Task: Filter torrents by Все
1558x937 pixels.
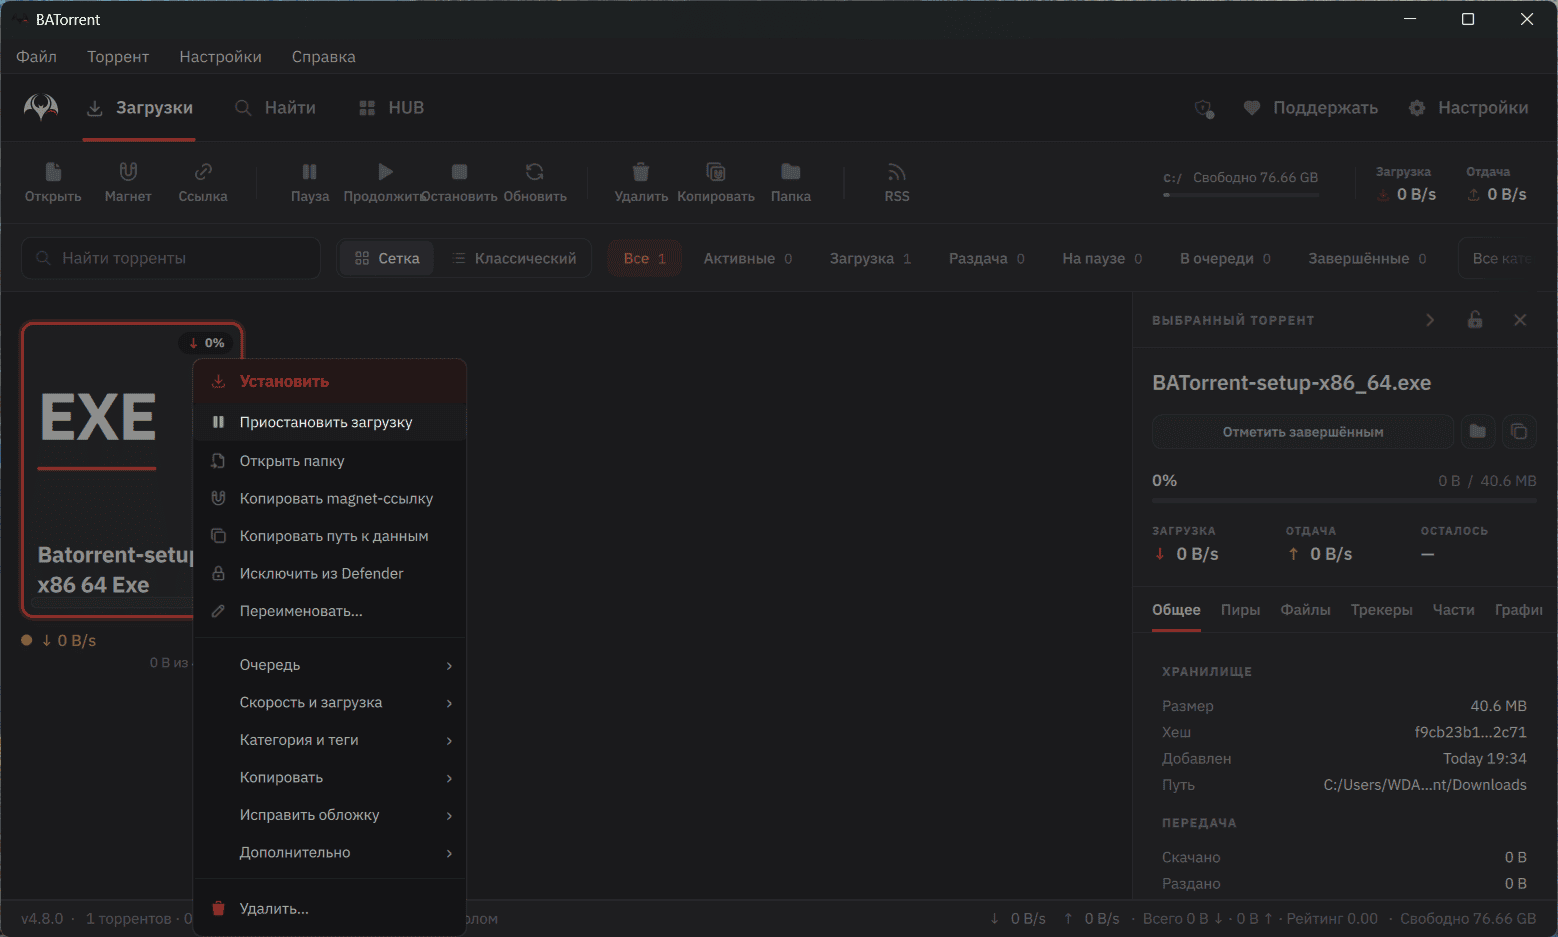Action: tap(645, 258)
